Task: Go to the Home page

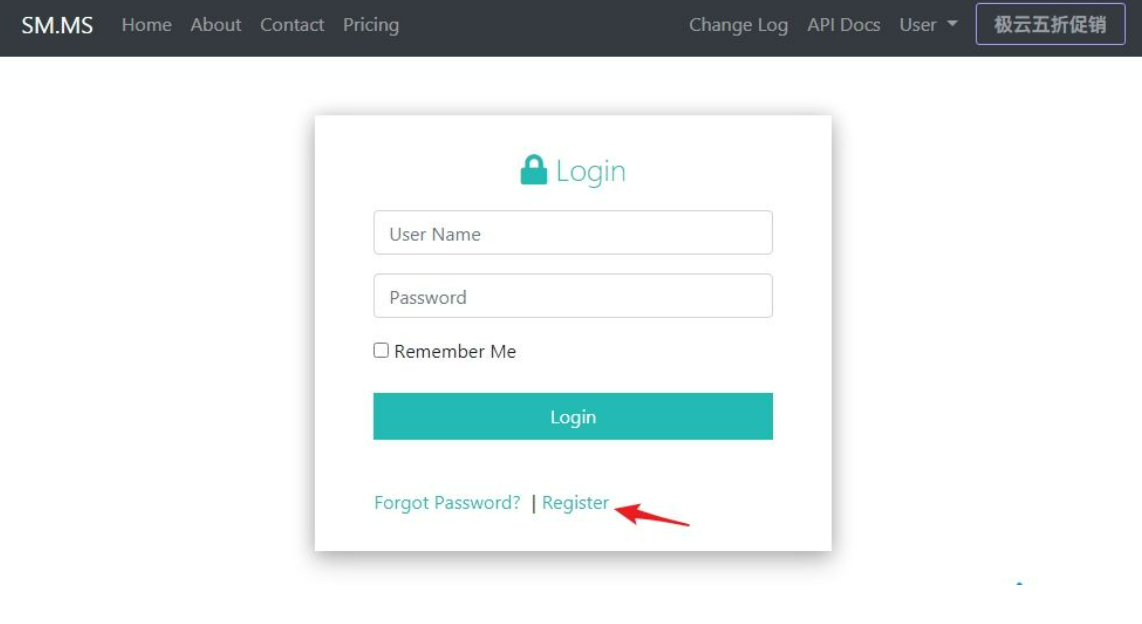Action: click(146, 25)
